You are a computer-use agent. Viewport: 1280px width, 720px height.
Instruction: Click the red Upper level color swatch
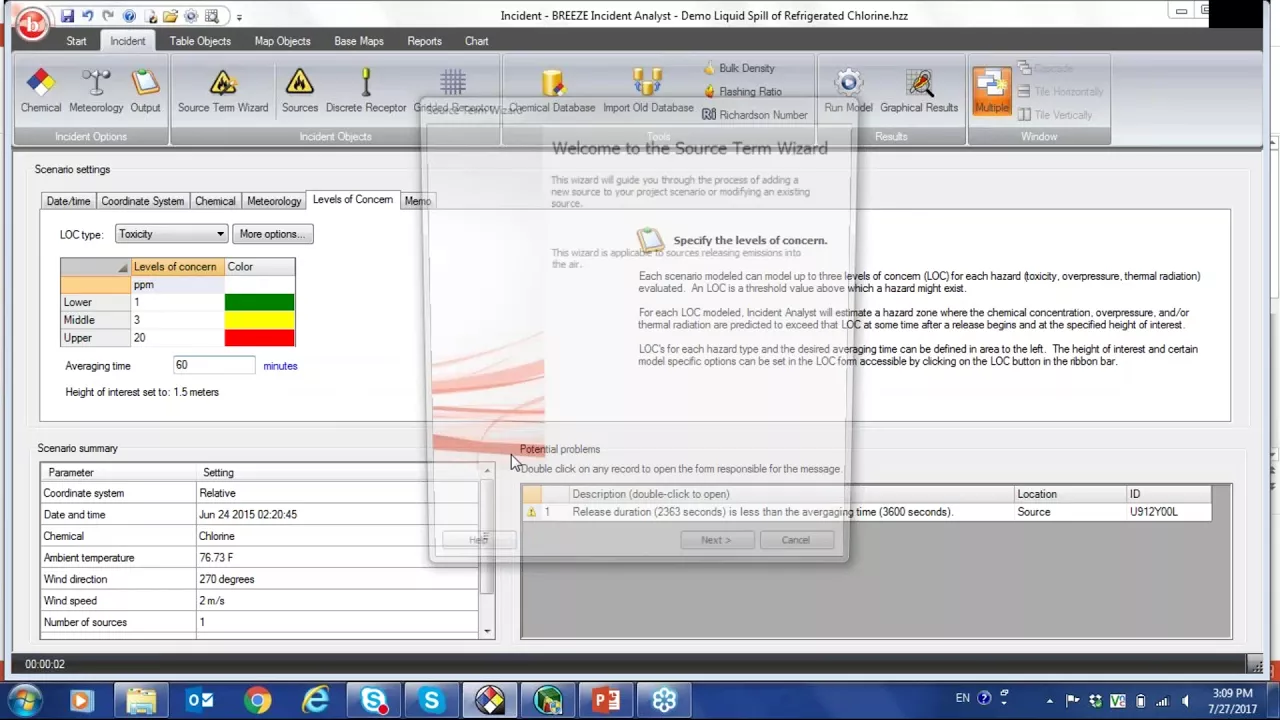[x=259, y=338]
